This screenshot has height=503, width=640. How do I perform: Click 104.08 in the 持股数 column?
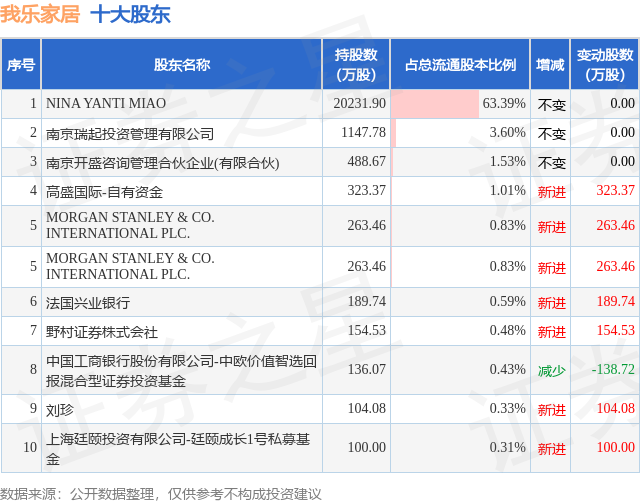pyautogui.click(x=367, y=408)
